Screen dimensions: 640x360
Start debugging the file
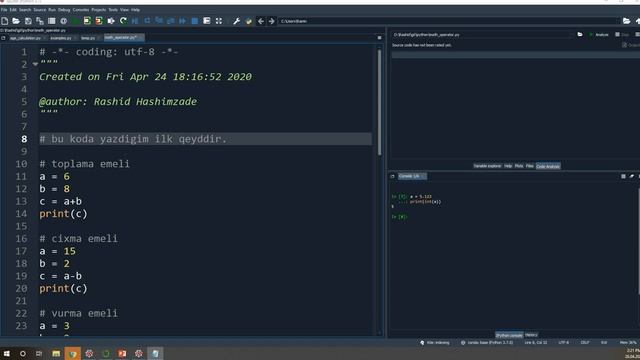pos(135,21)
